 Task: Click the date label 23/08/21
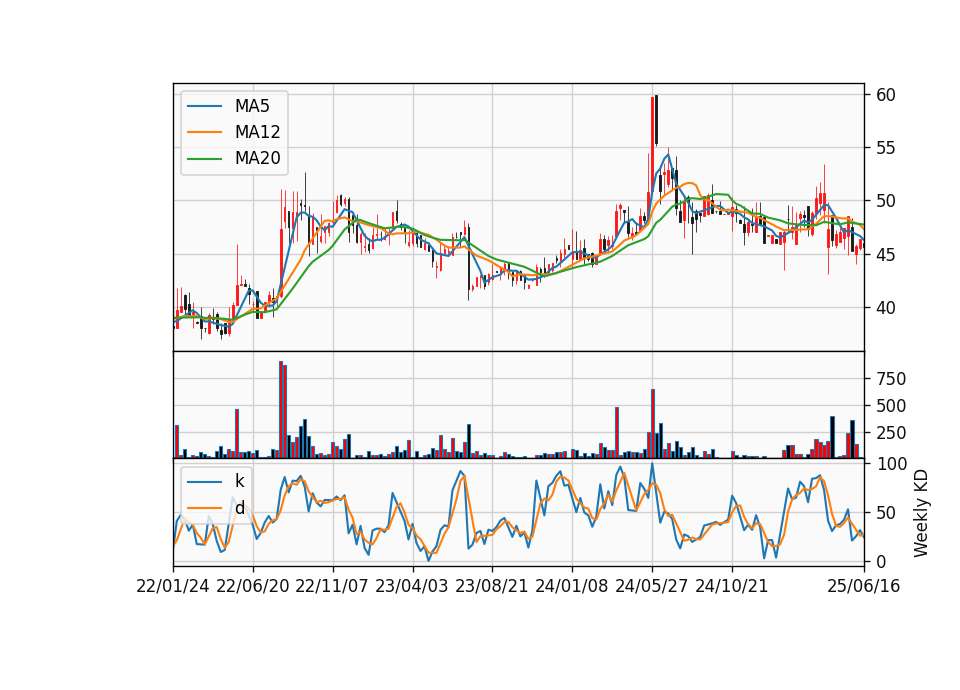point(492,586)
